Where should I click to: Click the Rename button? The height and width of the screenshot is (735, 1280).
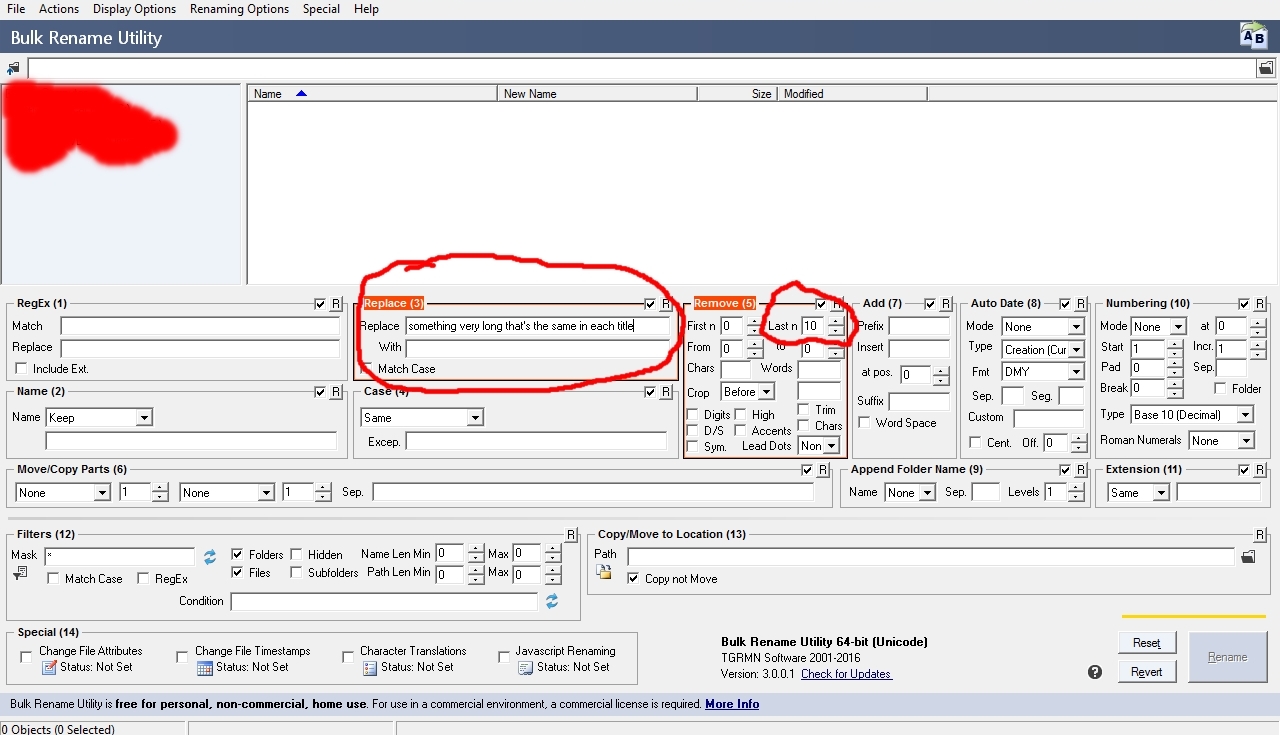(1227, 657)
